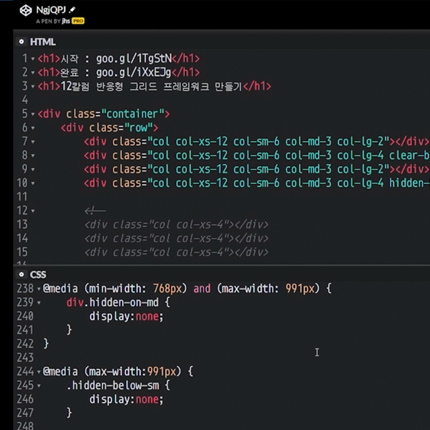Viewport: 430px width, 430px height.
Task: Edit pen title with pencil icon
Action: pyautogui.click(x=72, y=10)
